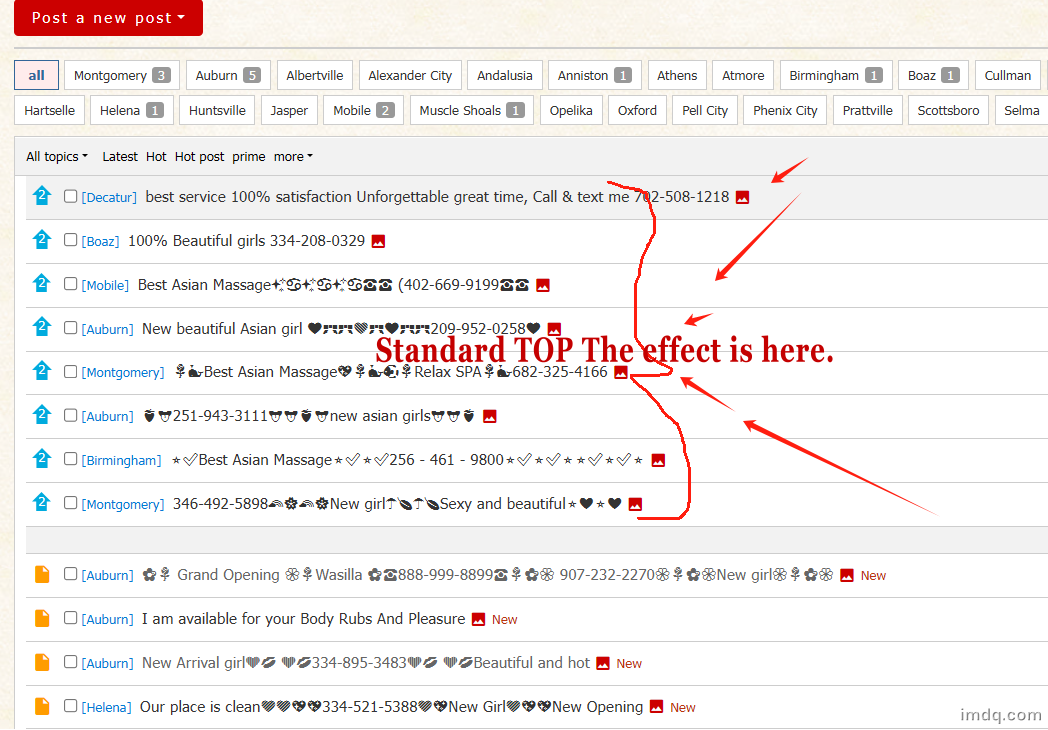
Task: Open the [Montgomery] link on the Relax SPA post
Action: click(122, 372)
